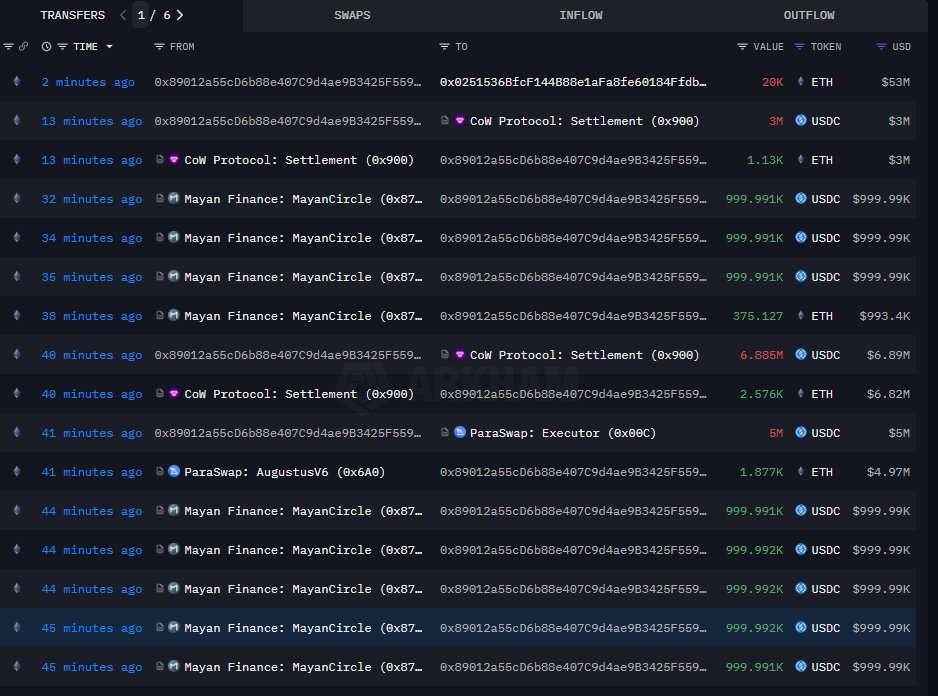
Task: Open the '38 minutes ago' transaction link
Action: coord(92,316)
